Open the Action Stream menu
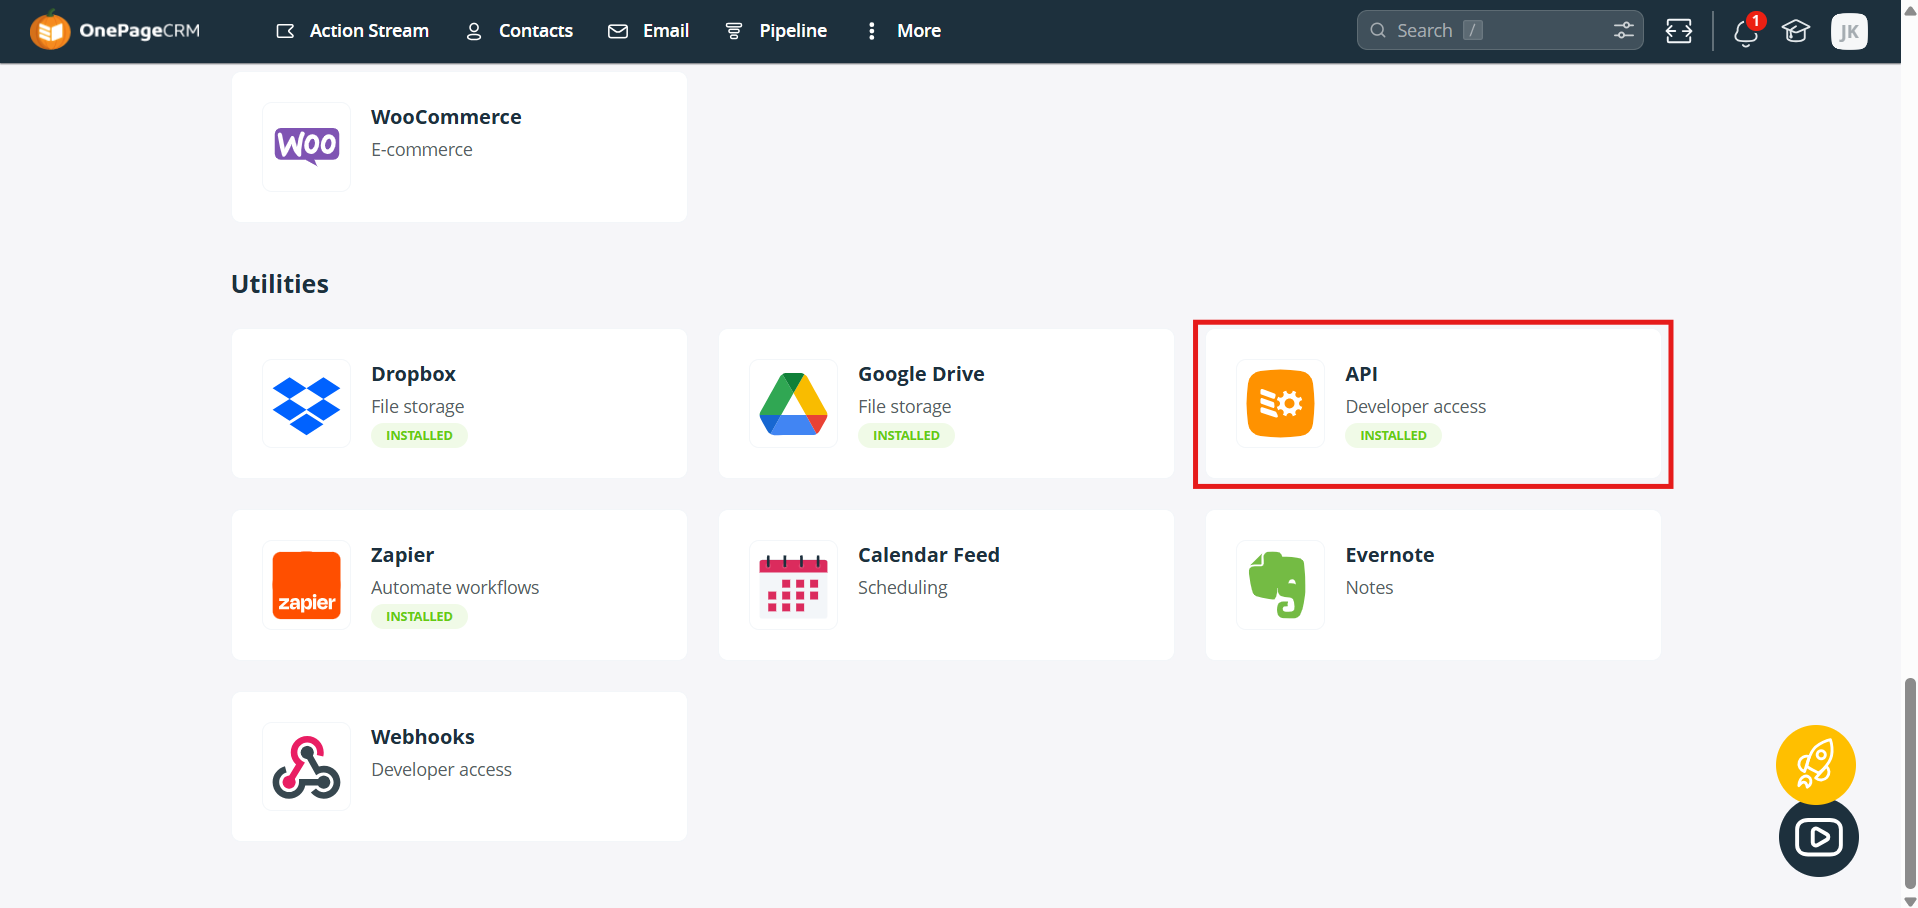 click(353, 31)
